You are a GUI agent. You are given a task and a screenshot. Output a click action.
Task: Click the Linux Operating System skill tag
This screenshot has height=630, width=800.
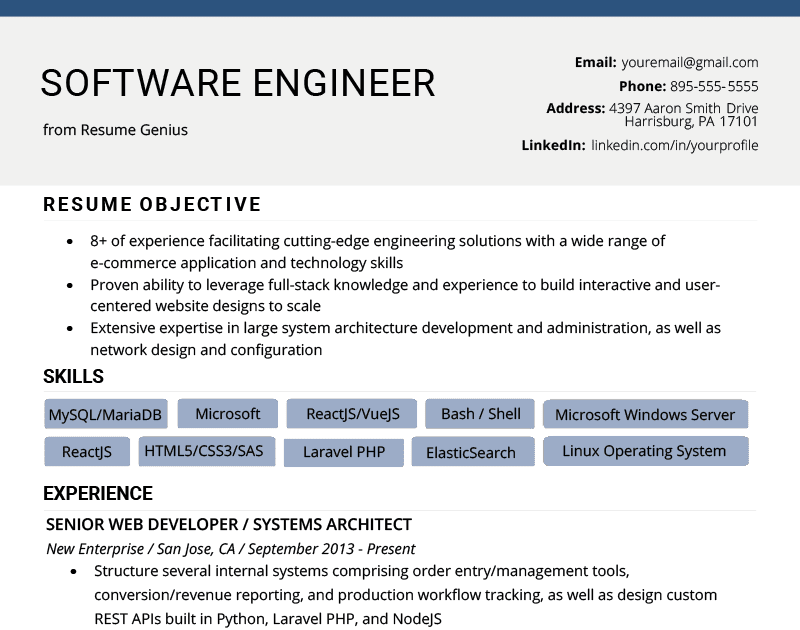[645, 451]
